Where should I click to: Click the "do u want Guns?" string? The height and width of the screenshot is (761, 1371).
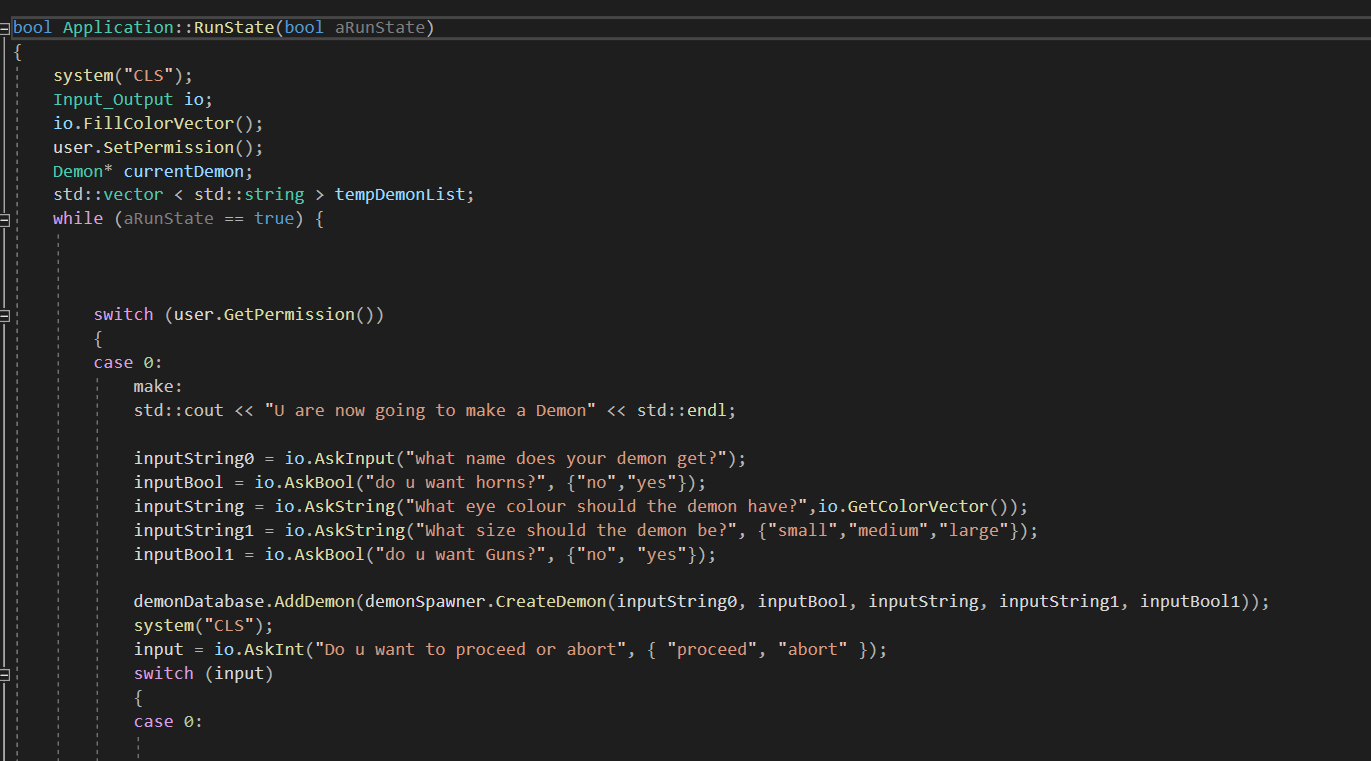click(x=460, y=554)
